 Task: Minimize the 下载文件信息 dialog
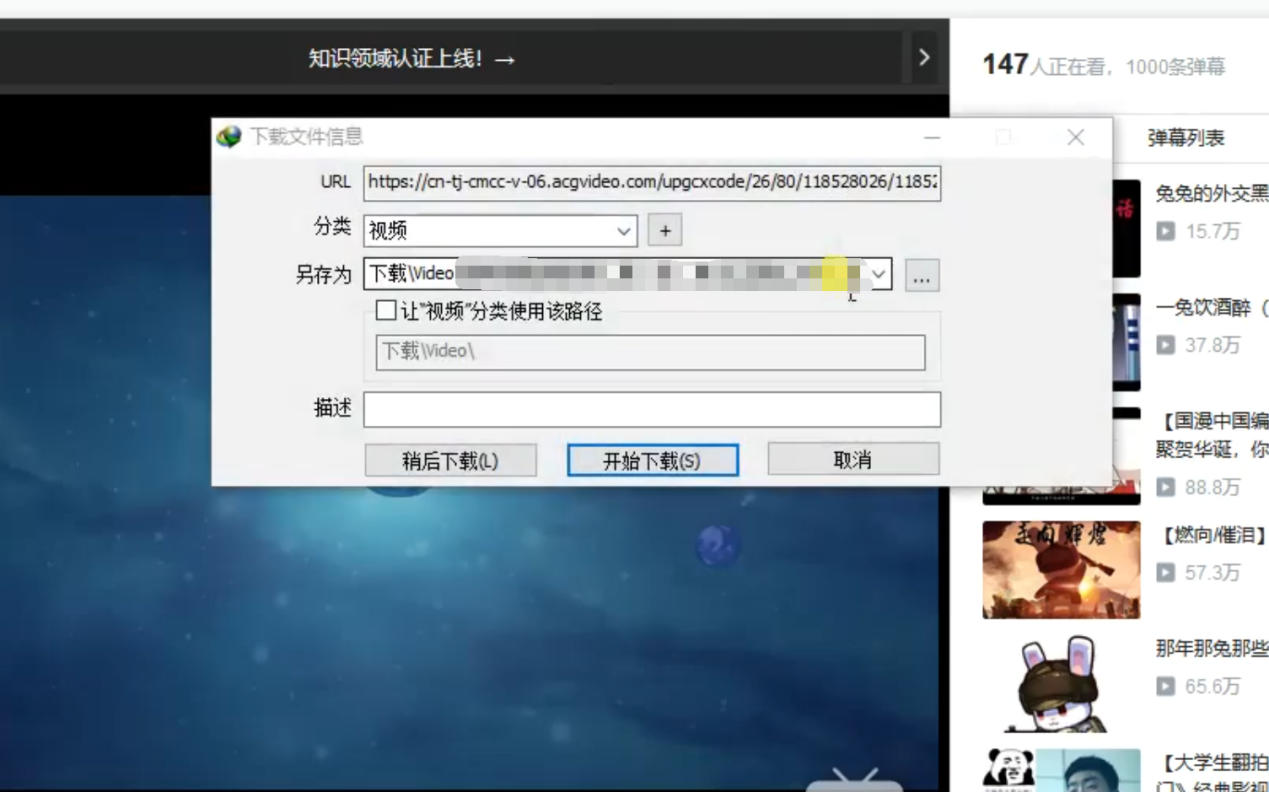click(932, 138)
